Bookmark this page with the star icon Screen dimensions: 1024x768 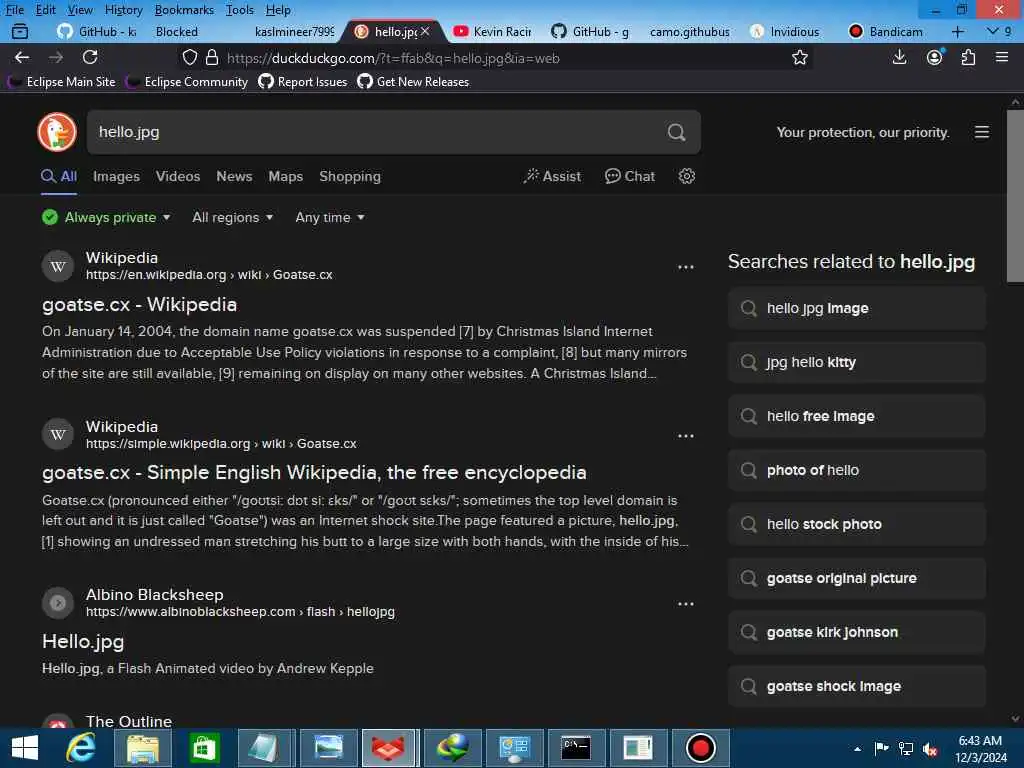[799, 57]
